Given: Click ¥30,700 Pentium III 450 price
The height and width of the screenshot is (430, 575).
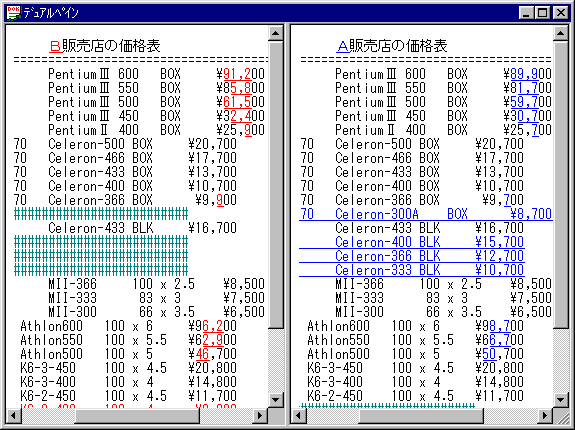Looking at the screenshot, I should point(528,116).
